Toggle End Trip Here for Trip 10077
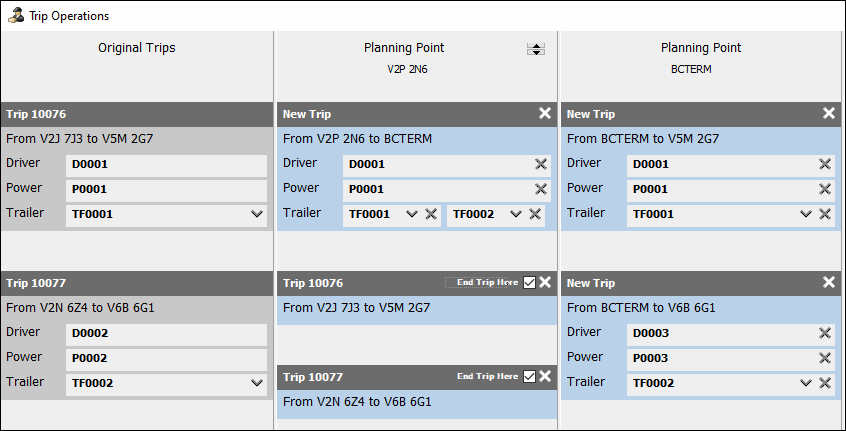 tap(530, 377)
